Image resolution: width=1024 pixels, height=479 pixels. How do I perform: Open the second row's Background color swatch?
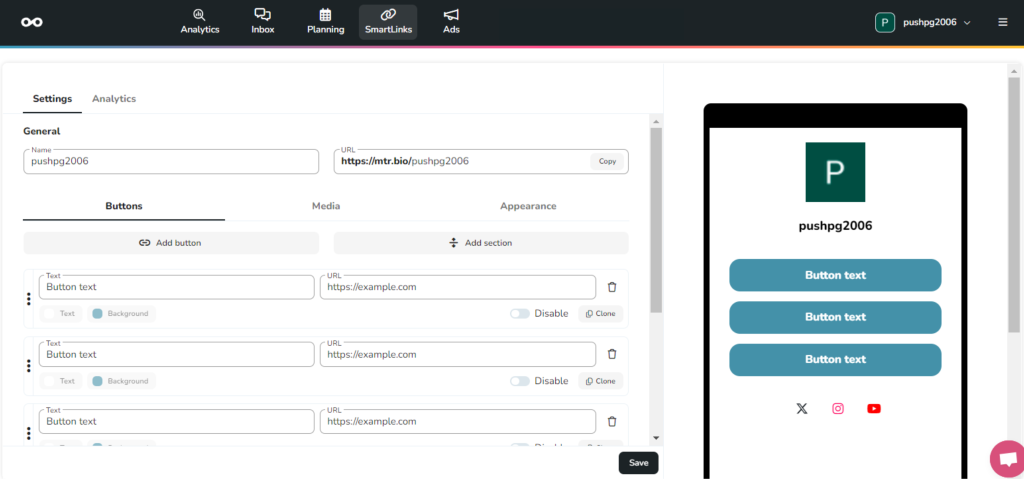121,381
